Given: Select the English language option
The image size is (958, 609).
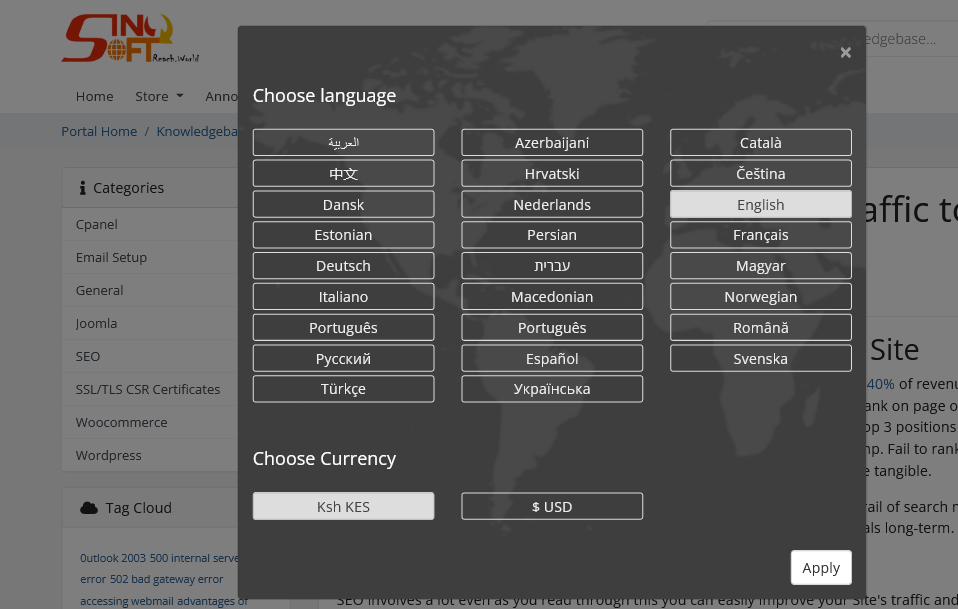Looking at the screenshot, I should [760, 203].
